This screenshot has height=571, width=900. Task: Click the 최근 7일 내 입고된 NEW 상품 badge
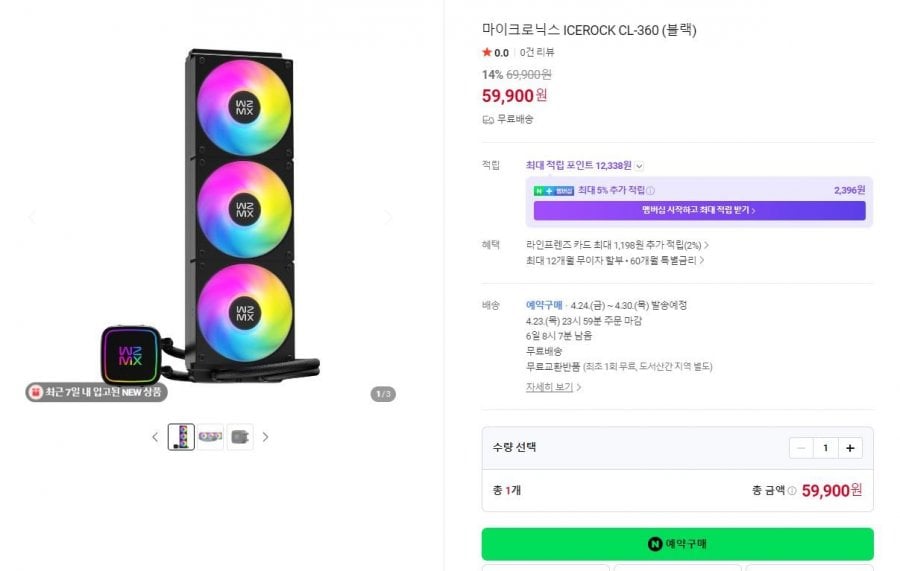pos(95,392)
